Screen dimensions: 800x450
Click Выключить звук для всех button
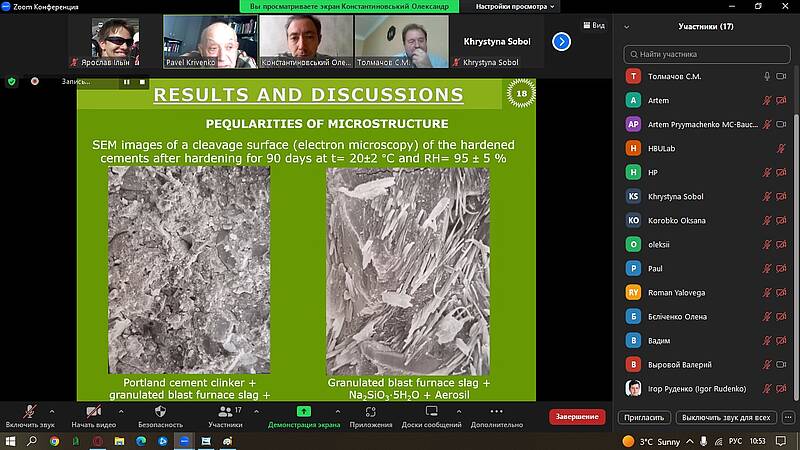coord(725,417)
